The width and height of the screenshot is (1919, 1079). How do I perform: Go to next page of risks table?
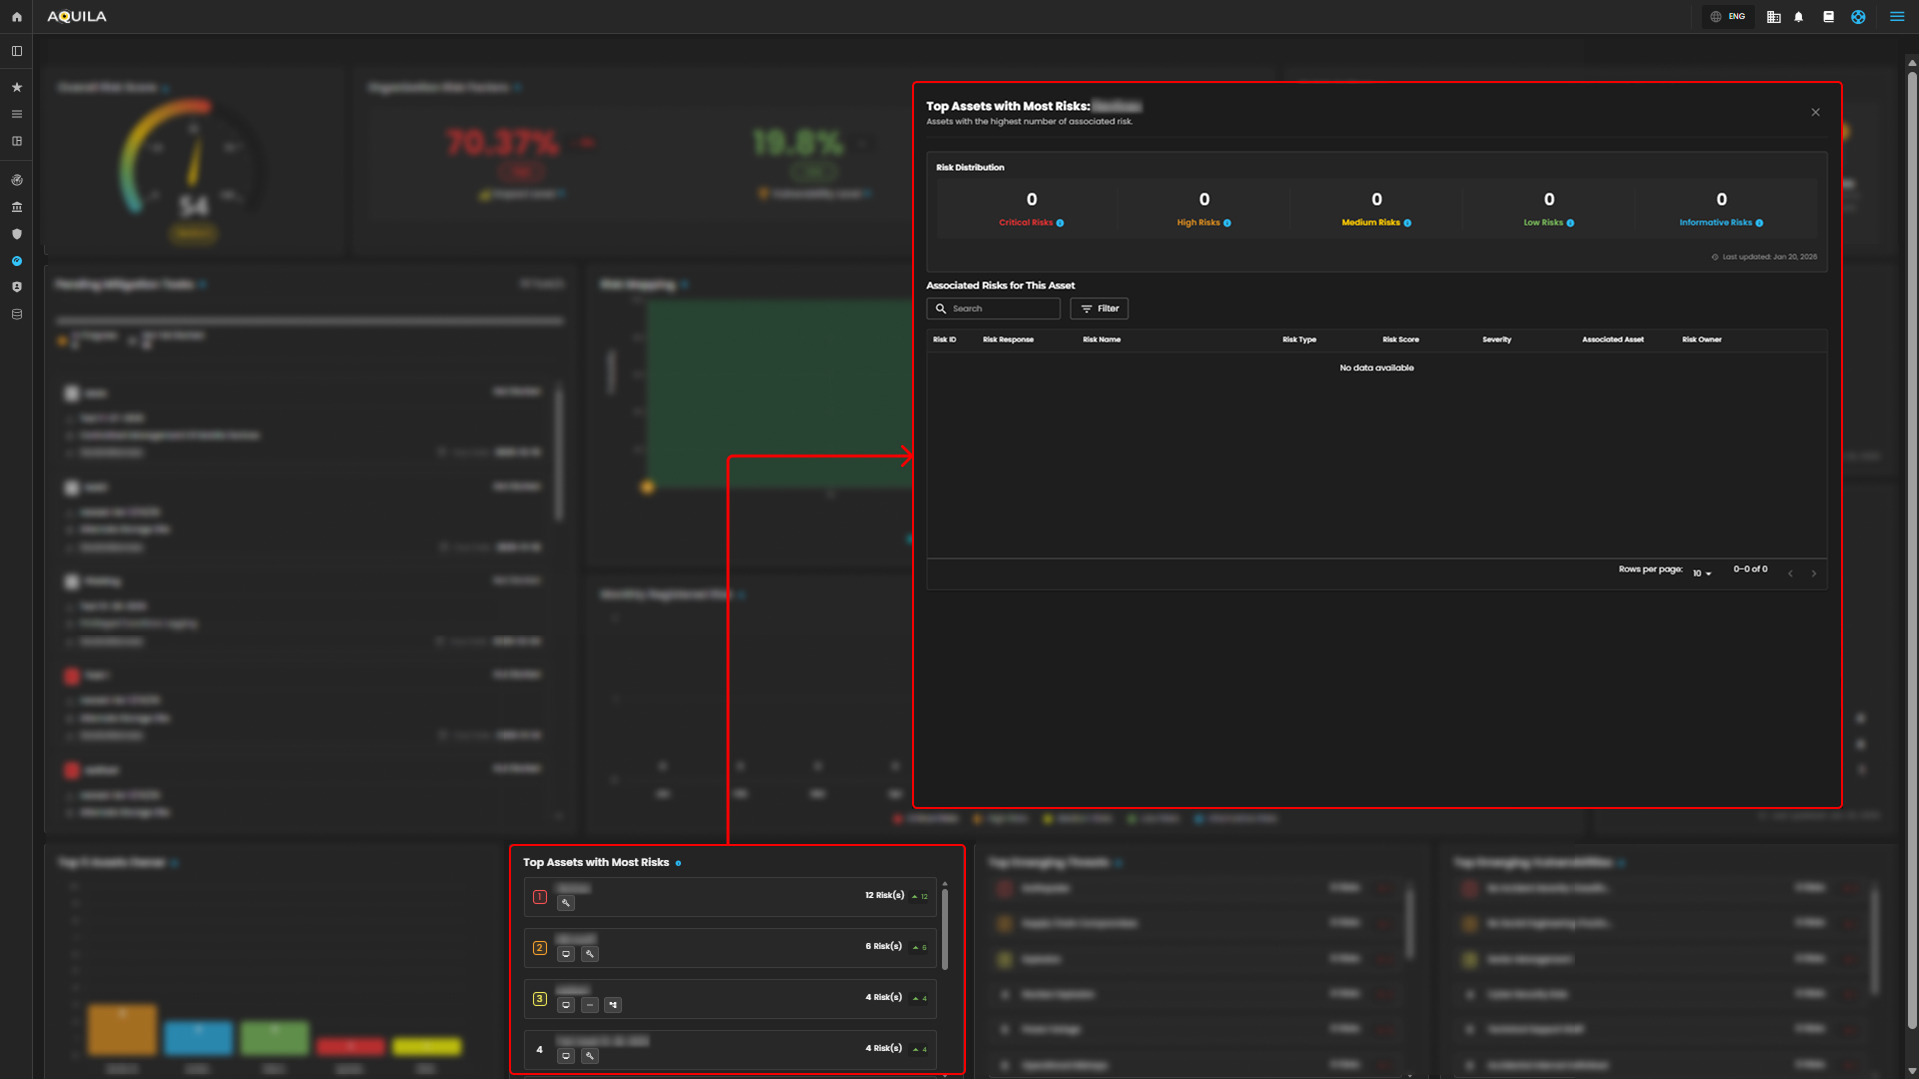pos(1813,574)
